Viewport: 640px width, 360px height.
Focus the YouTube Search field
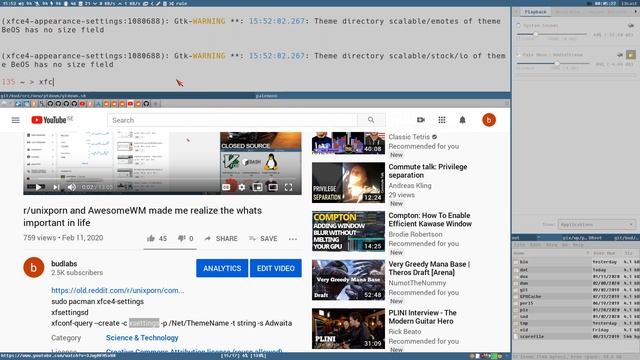232,120
